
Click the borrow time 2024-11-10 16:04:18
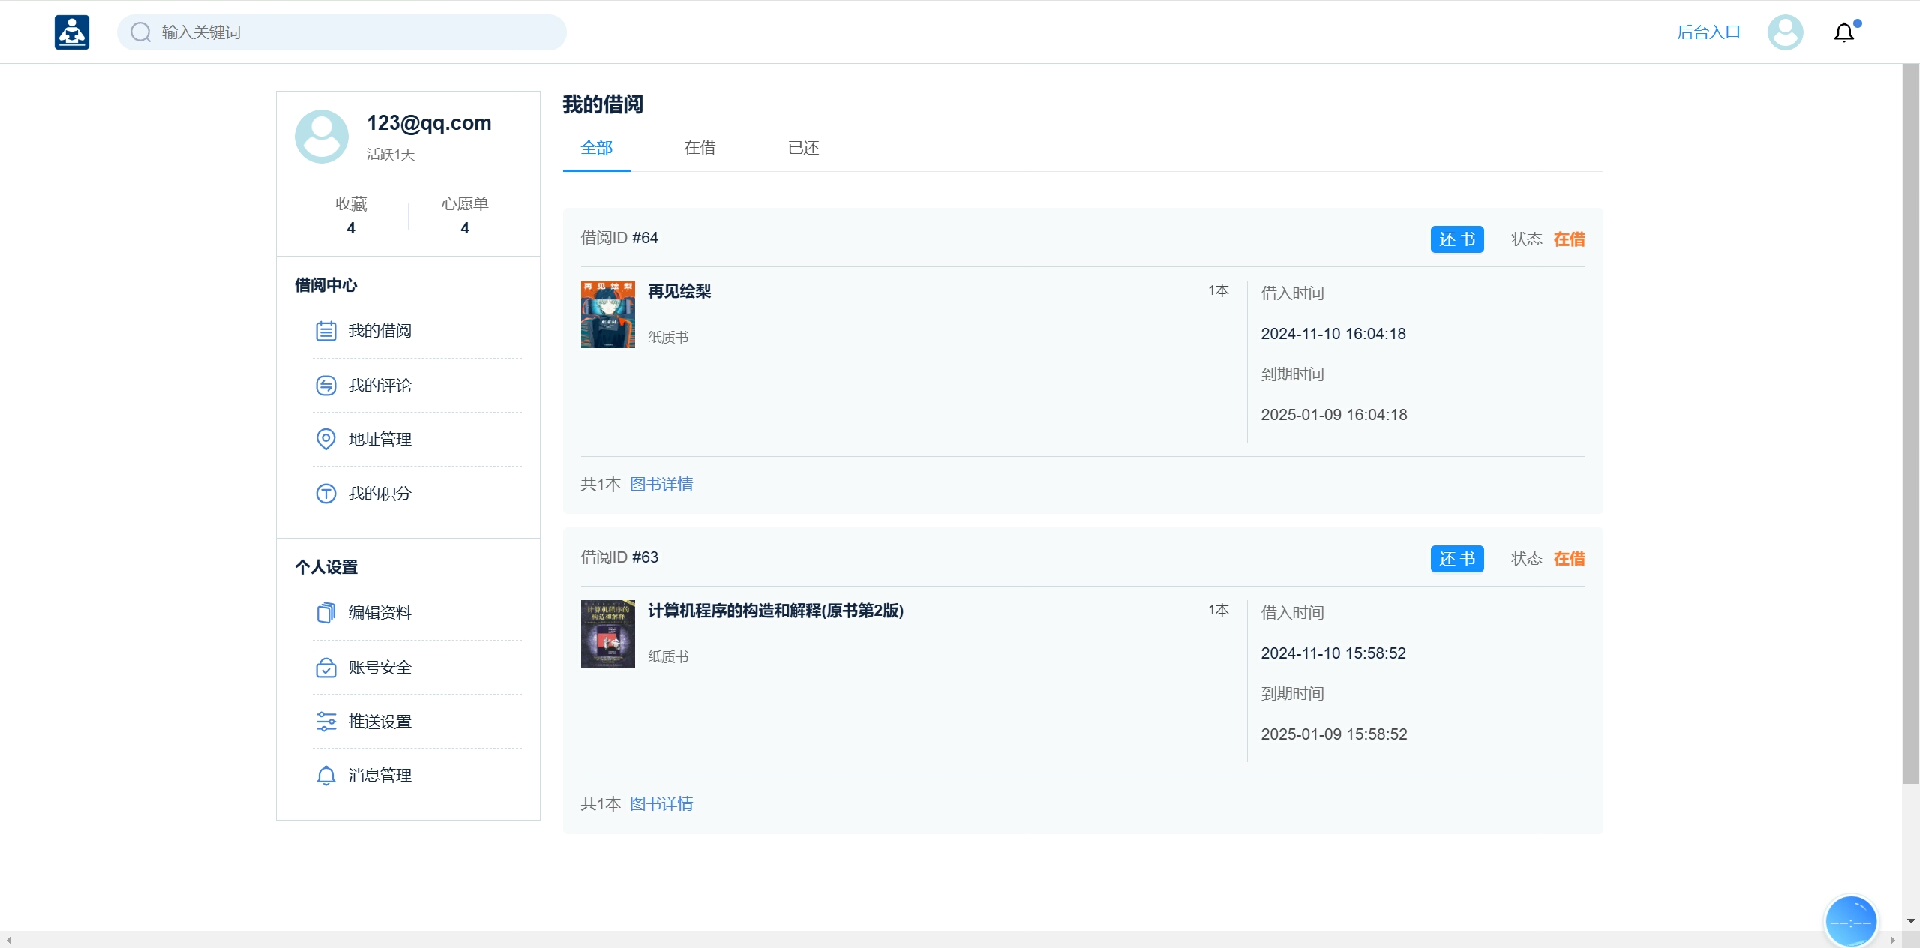pos(1334,334)
